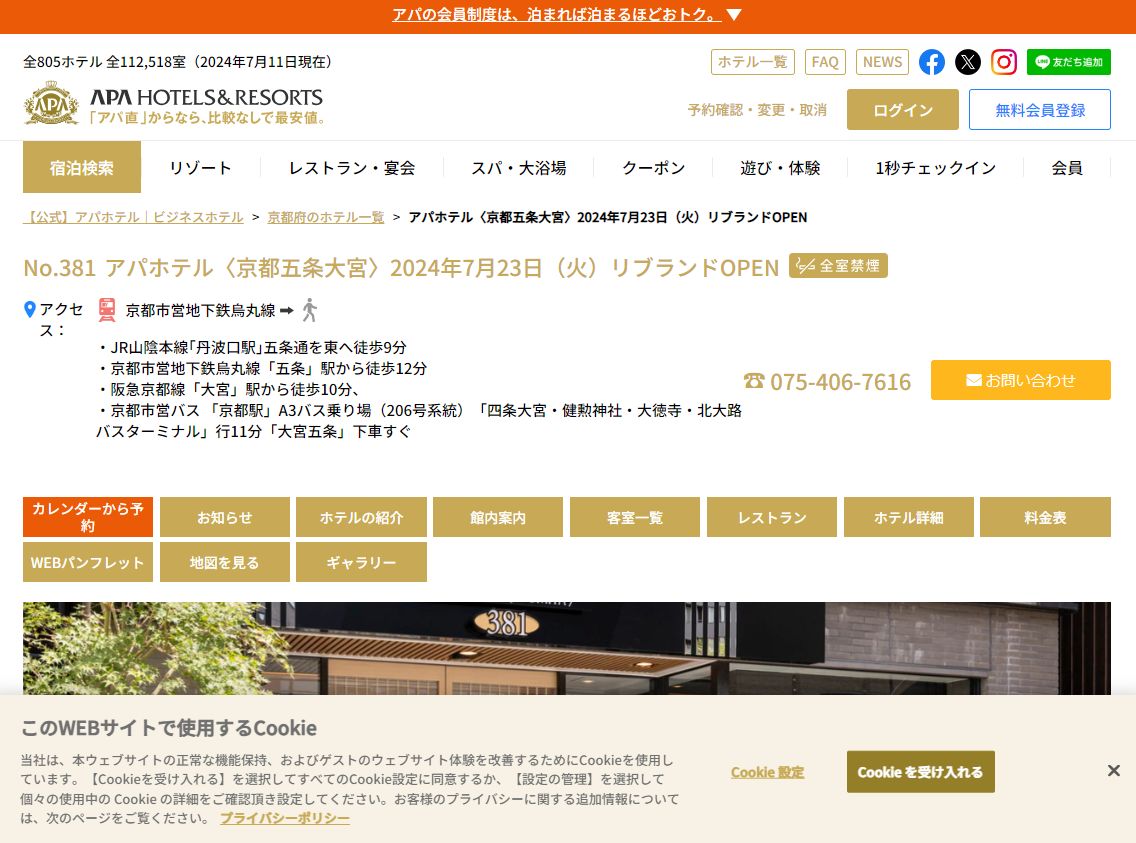The width and height of the screenshot is (1136, 843).
Task: Open the アパの会員制度 banner link
Action: point(556,14)
